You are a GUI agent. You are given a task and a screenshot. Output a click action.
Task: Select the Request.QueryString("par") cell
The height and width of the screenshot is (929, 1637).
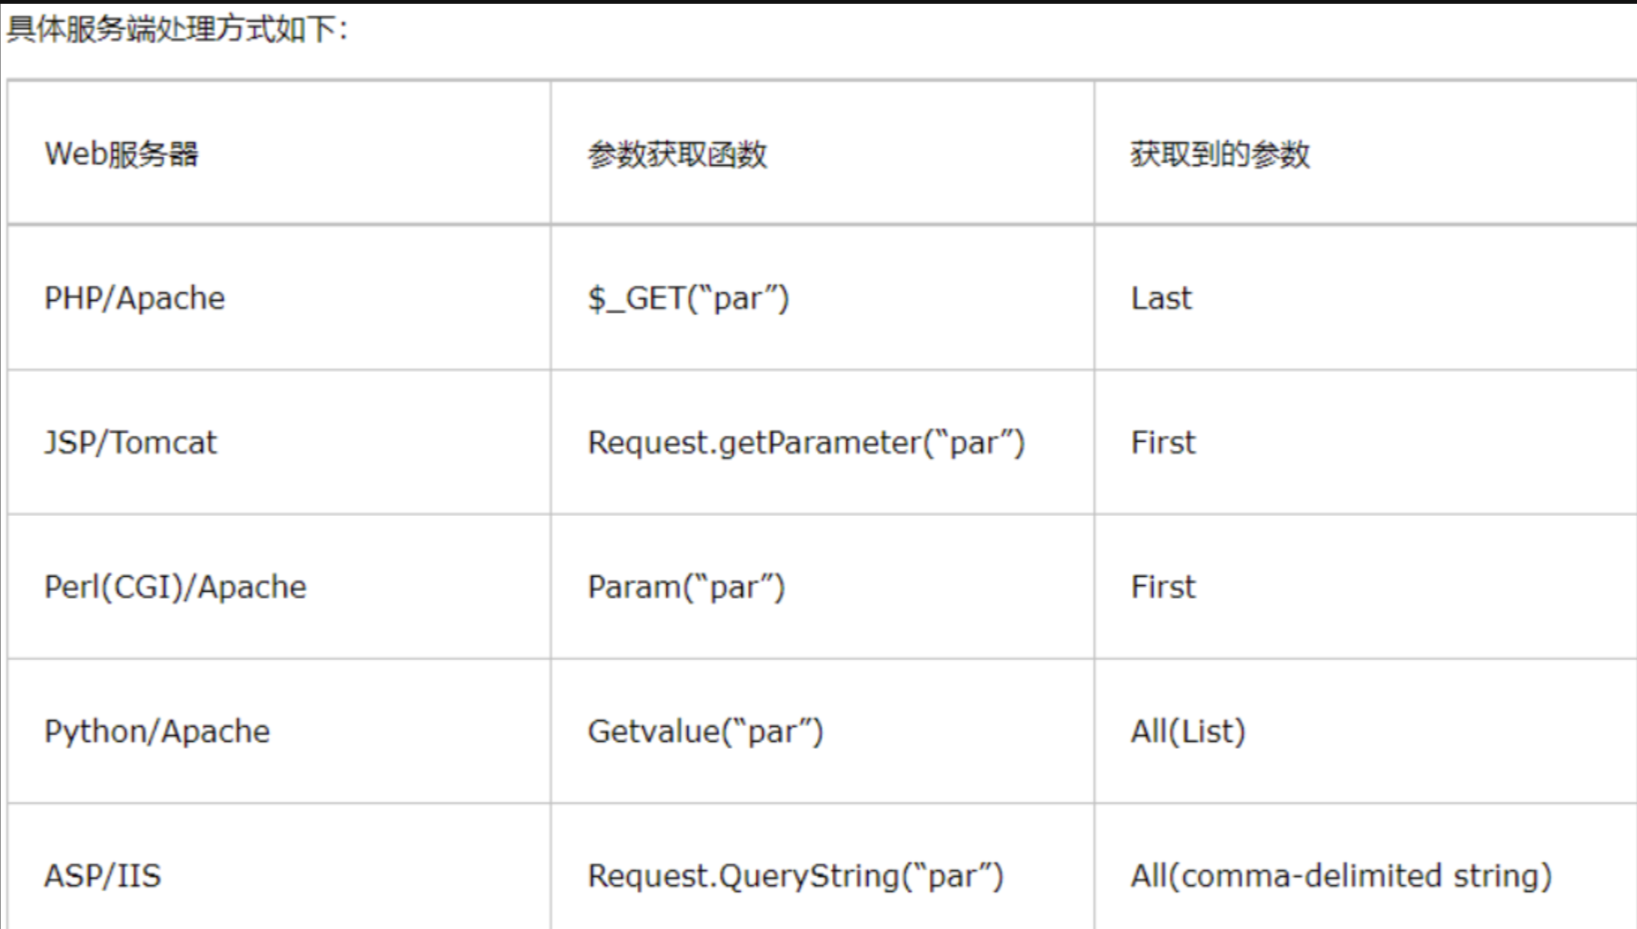795,876
